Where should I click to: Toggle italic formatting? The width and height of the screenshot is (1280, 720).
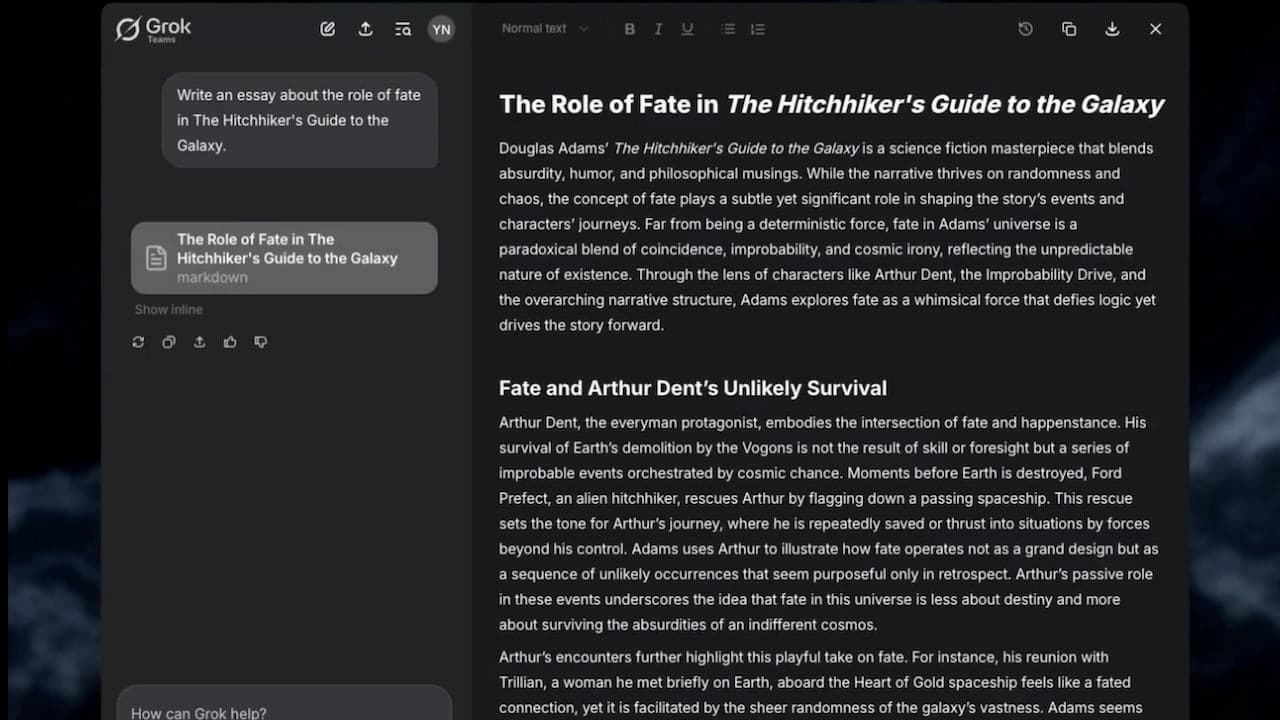point(658,29)
